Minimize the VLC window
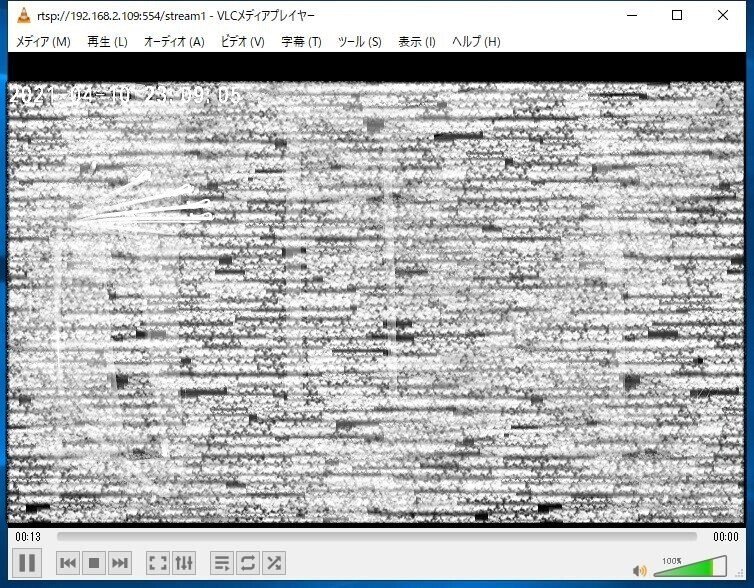This screenshot has height=588, width=754. point(632,15)
